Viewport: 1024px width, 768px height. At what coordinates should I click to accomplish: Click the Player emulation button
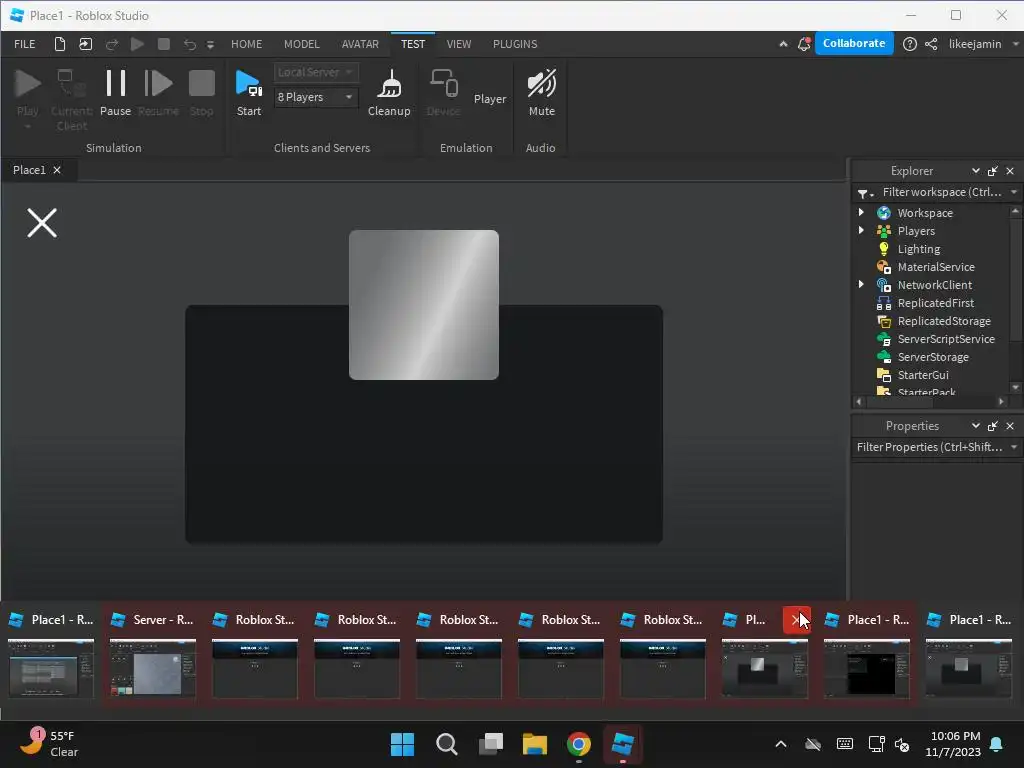click(490, 99)
